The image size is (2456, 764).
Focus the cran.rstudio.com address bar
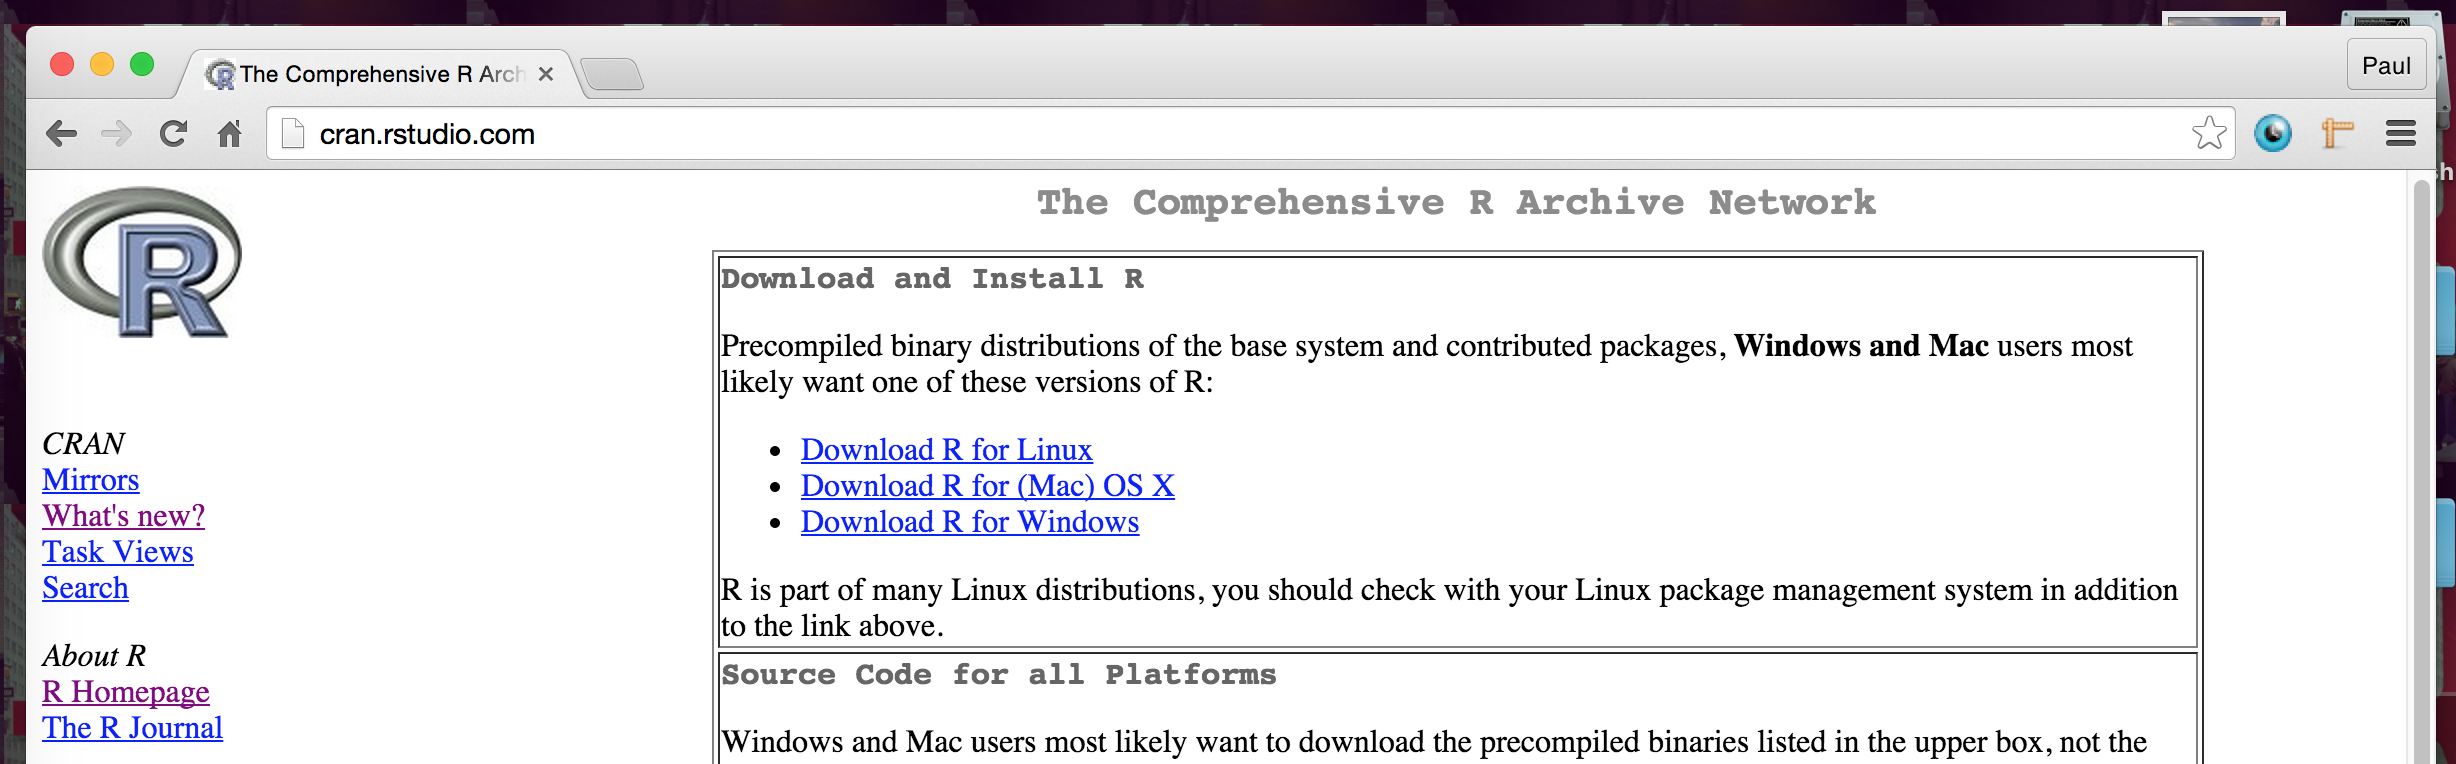[1200, 134]
